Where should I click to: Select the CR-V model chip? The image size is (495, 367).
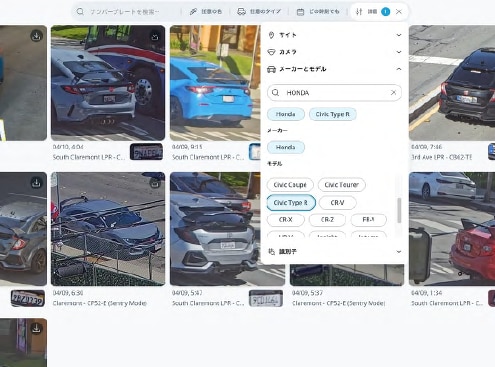tap(337, 203)
